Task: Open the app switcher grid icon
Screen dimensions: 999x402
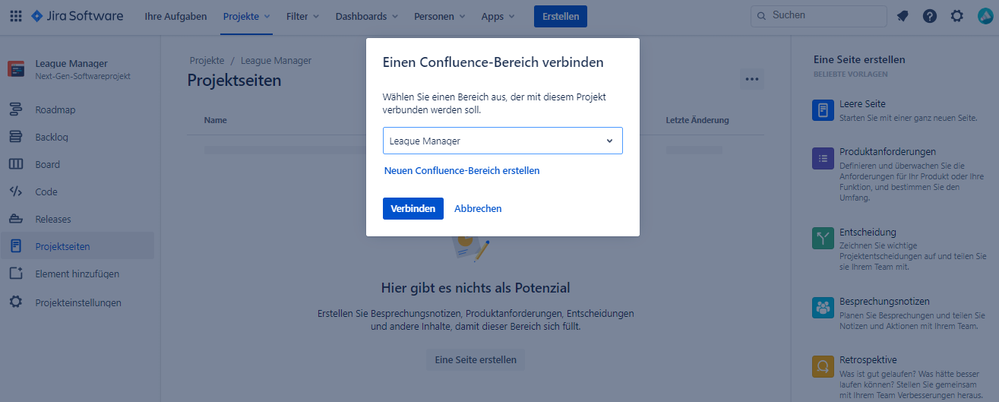Action: (x=16, y=17)
